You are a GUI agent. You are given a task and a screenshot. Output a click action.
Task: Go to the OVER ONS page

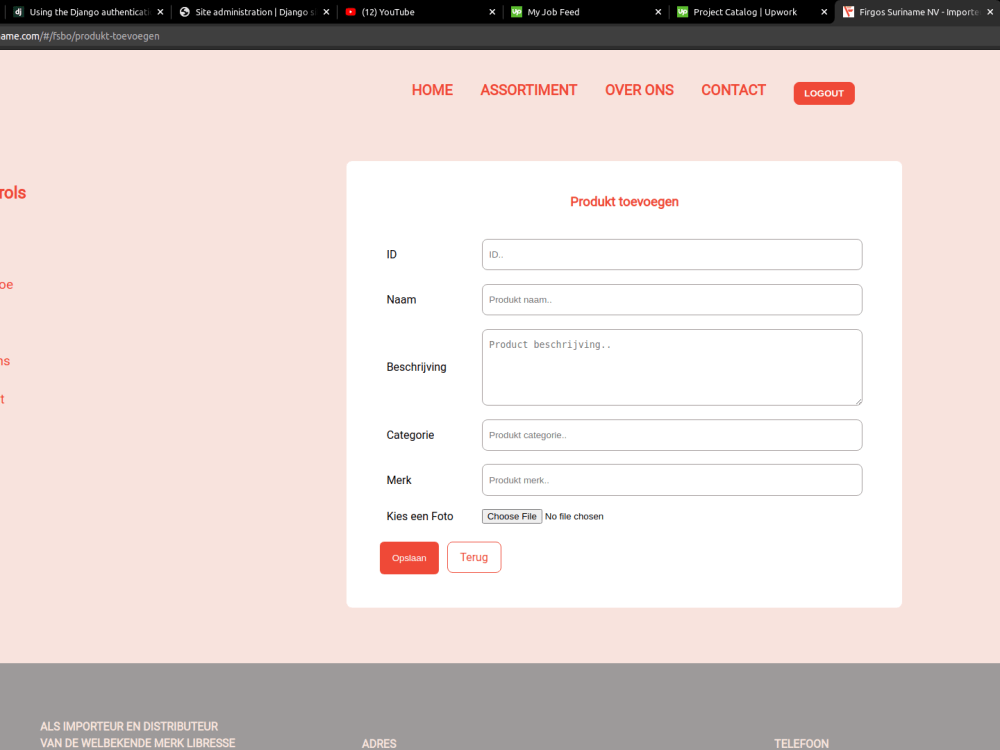point(639,90)
